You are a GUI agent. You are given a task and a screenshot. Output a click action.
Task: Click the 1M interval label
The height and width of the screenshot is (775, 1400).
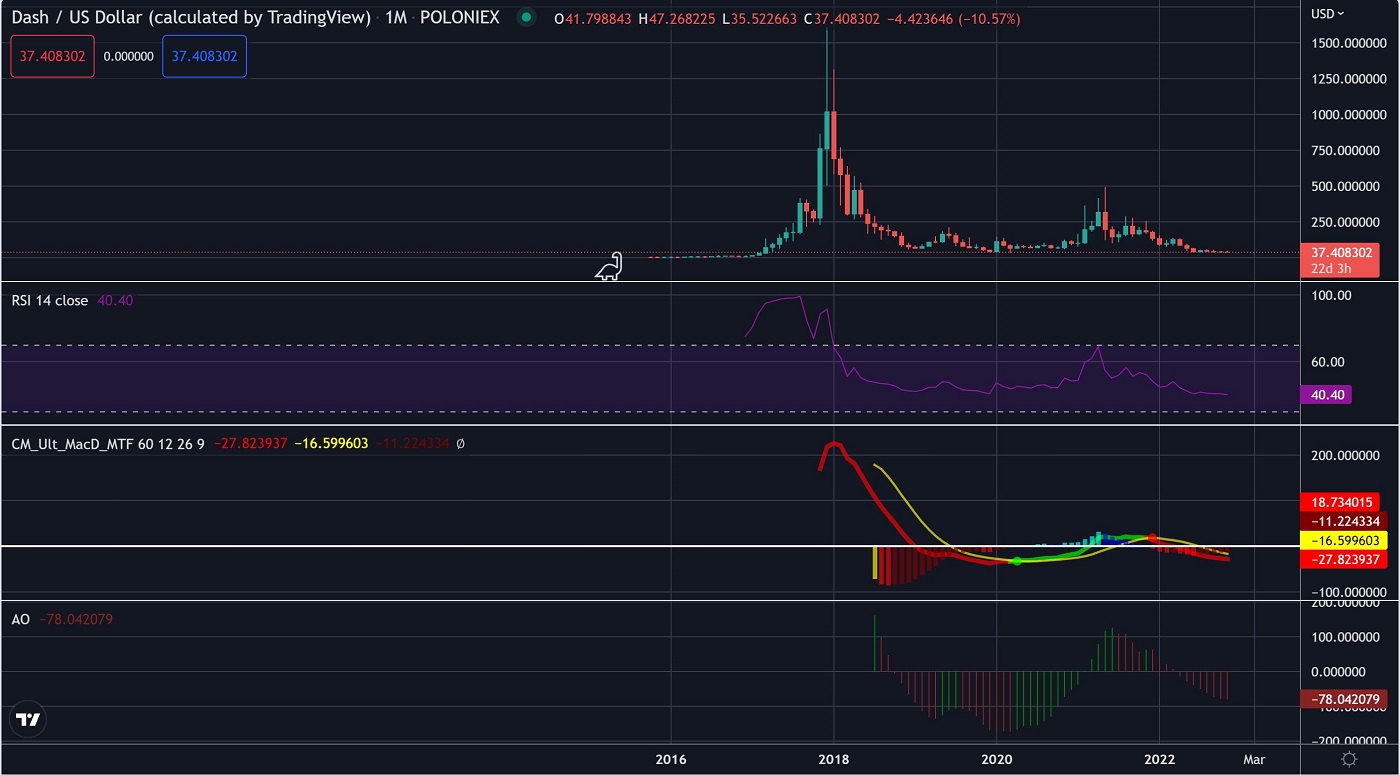tap(396, 18)
